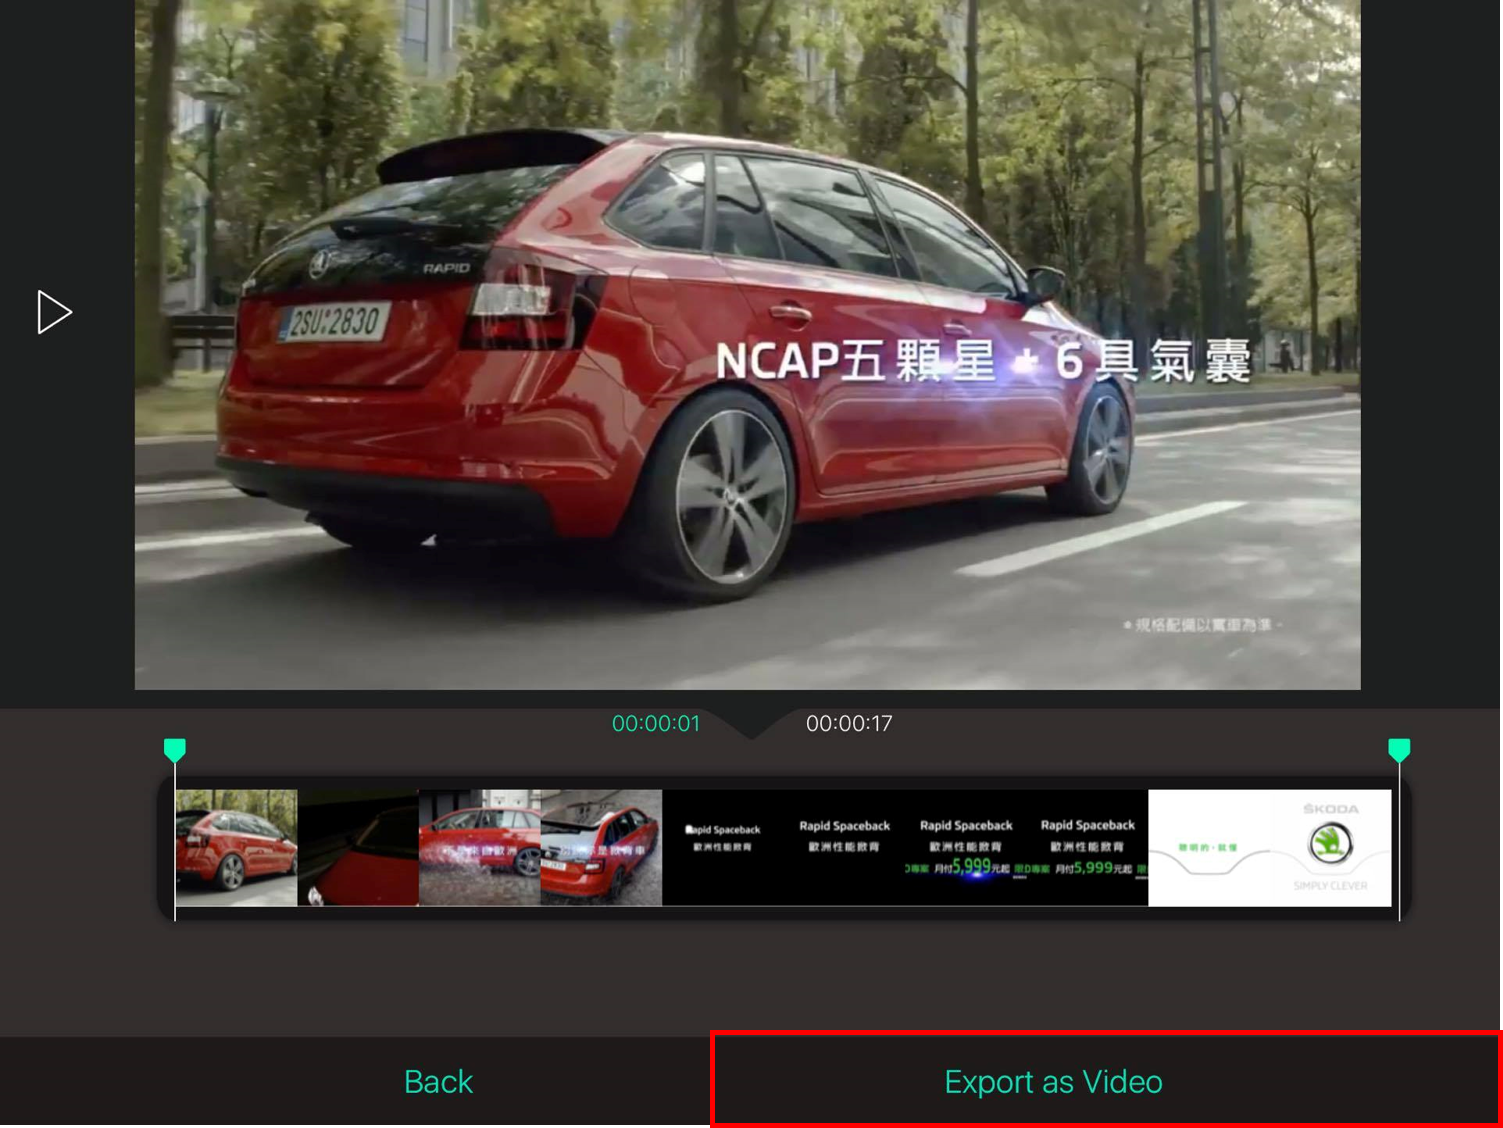Image resolution: width=1503 pixels, height=1128 pixels.
Task: Tap the white 00:00:17 end time
Action: [849, 723]
